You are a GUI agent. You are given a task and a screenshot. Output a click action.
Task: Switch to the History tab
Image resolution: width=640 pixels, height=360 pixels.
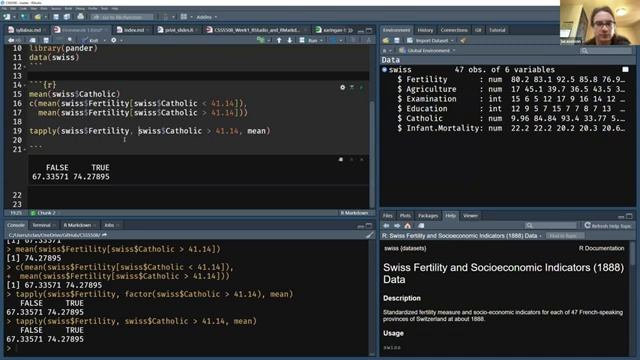tap(425, 30)
